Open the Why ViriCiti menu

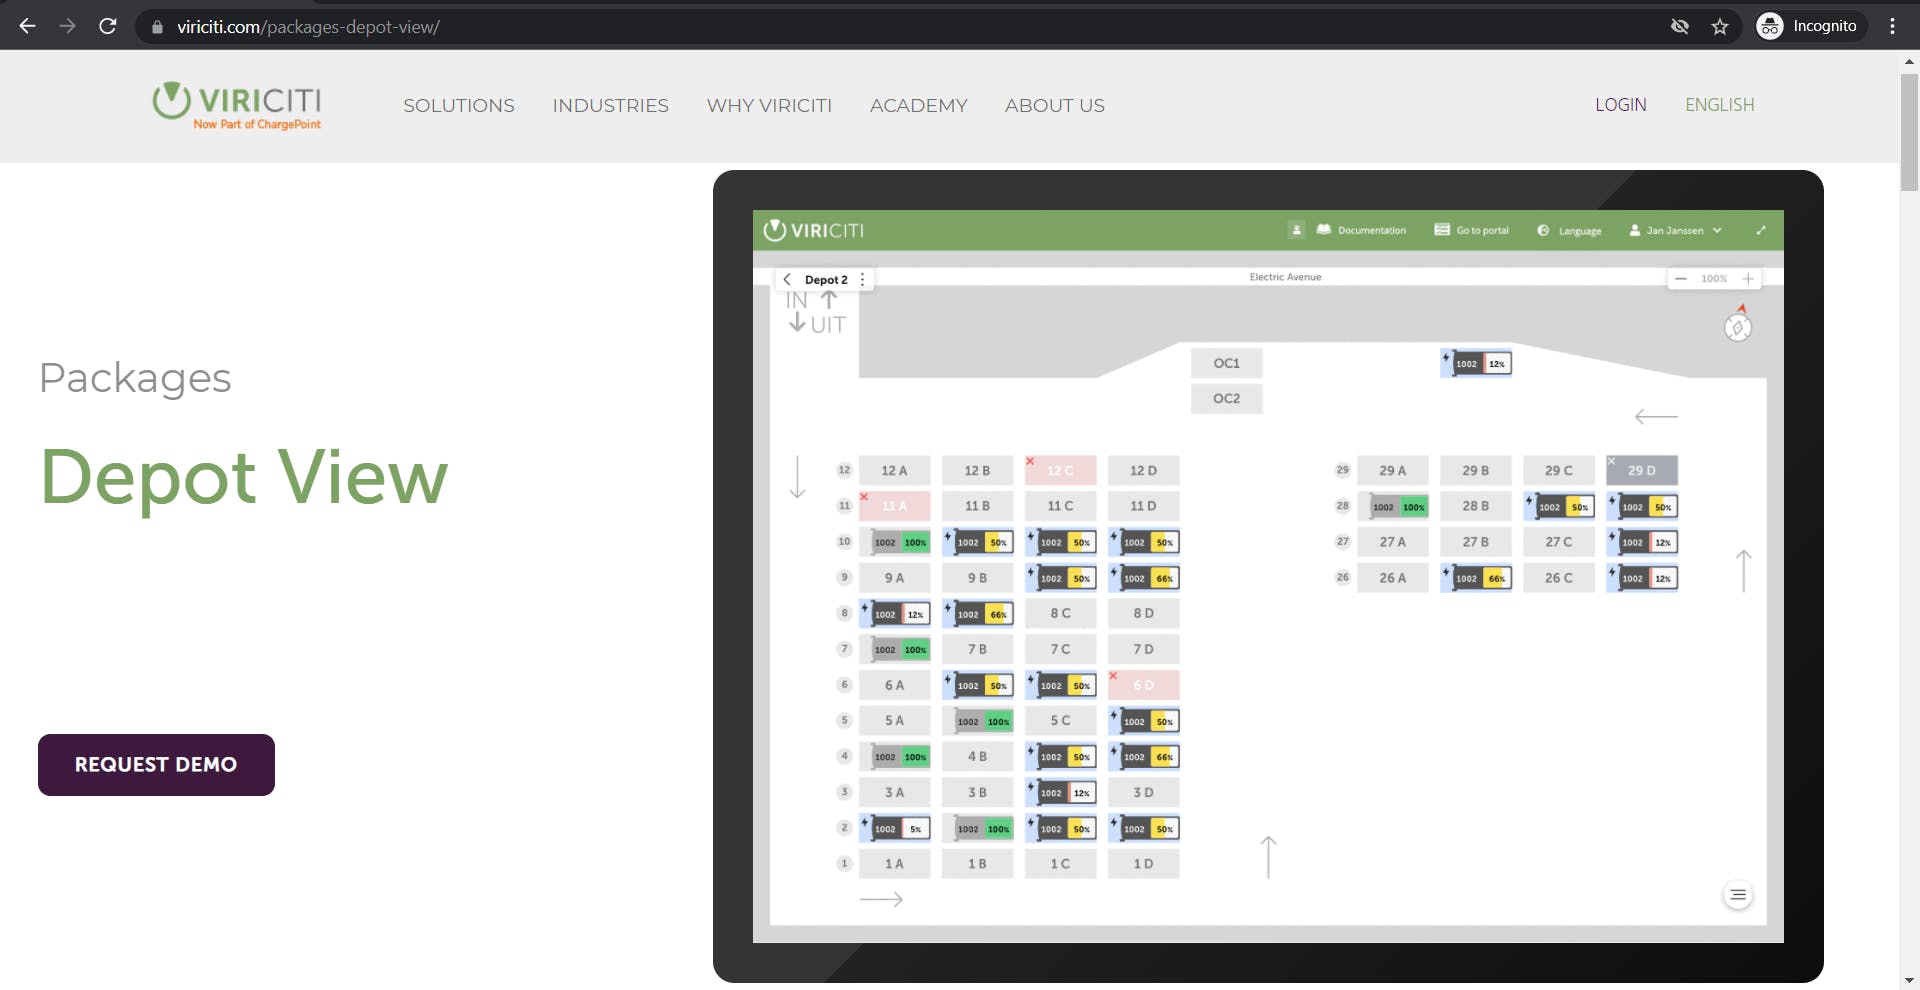pos(769,105)
